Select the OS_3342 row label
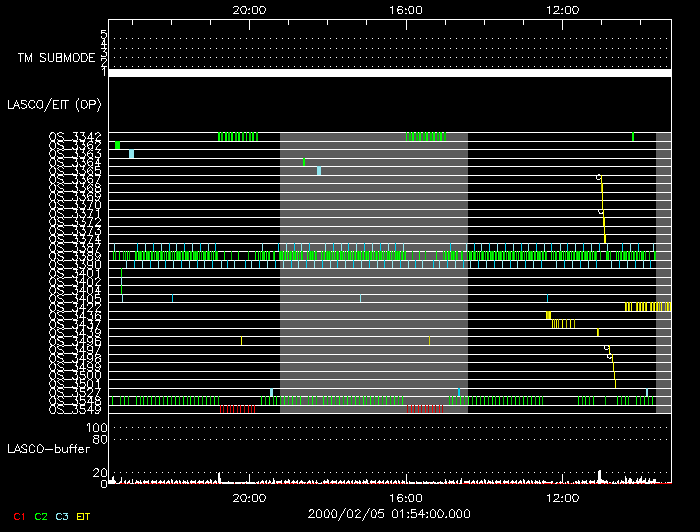The image size is (700, 532). click(75, 136)
